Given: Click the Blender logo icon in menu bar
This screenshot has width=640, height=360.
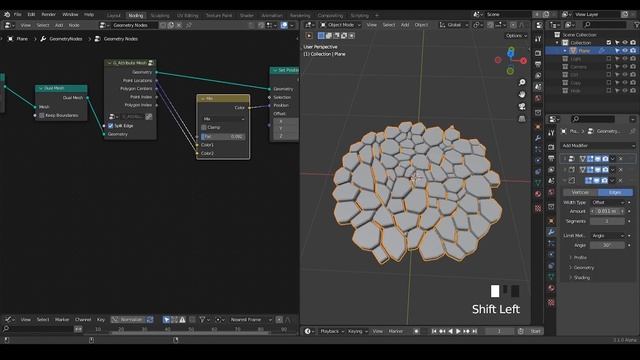Looking at the screenshot, I should point(7,14).
